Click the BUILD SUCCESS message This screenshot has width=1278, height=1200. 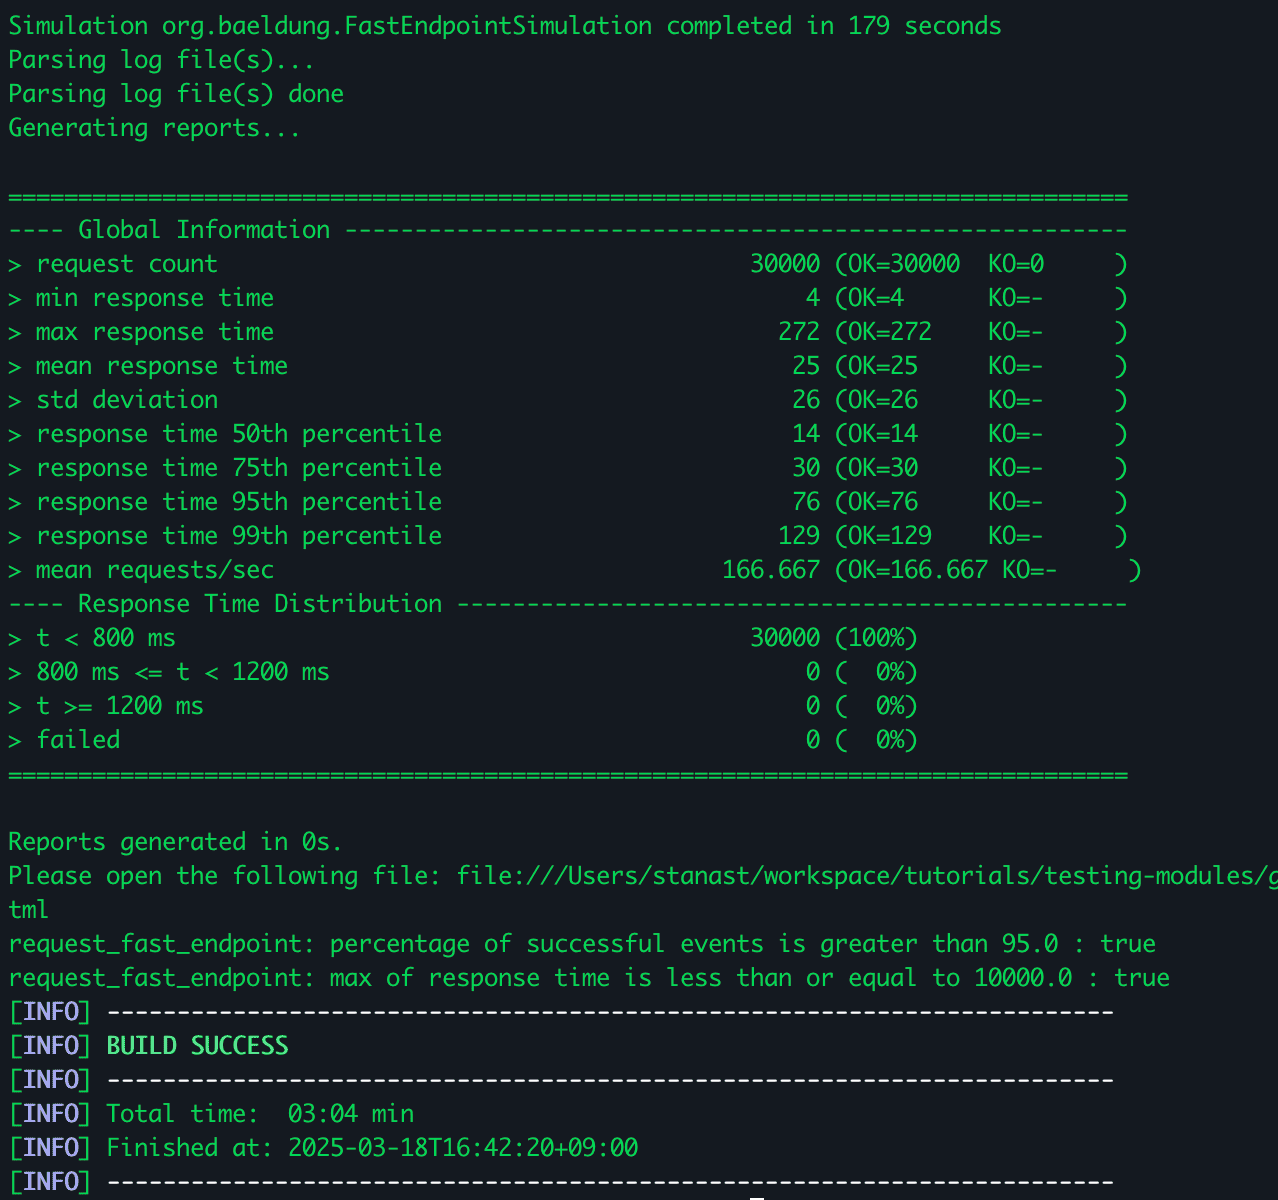(197, 1046)
